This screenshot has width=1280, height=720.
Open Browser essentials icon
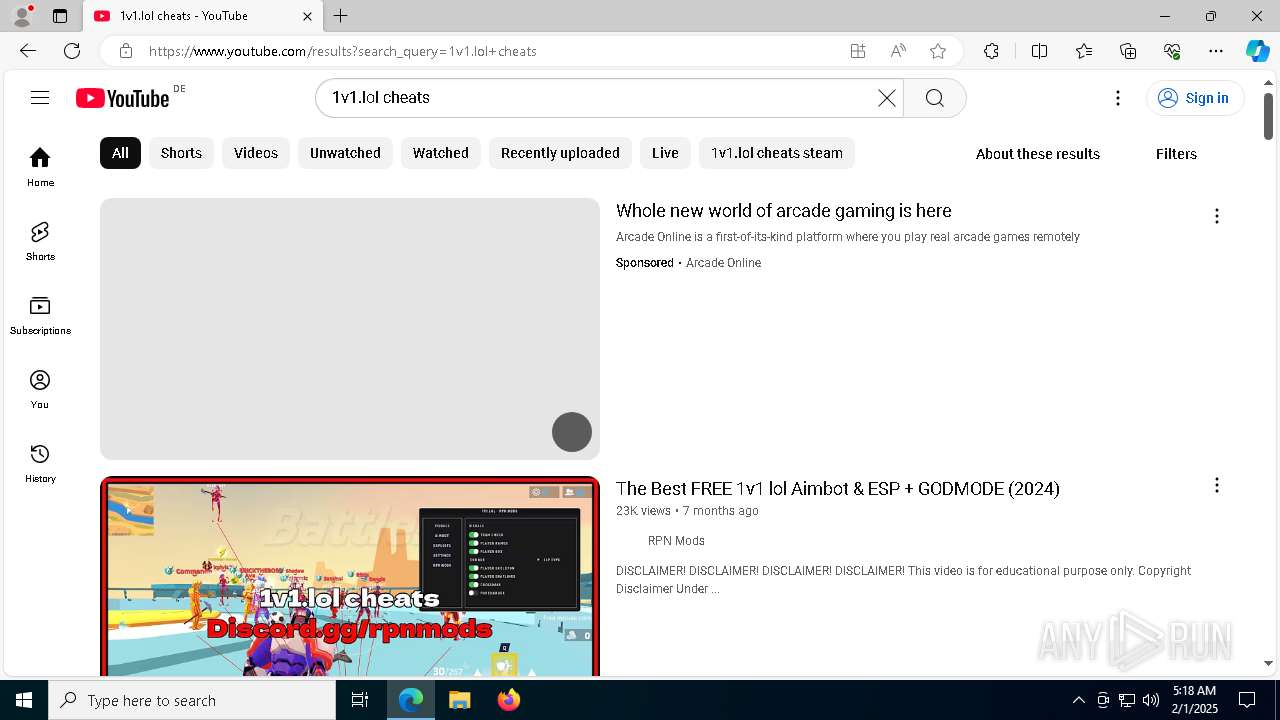click(1172, 51)
